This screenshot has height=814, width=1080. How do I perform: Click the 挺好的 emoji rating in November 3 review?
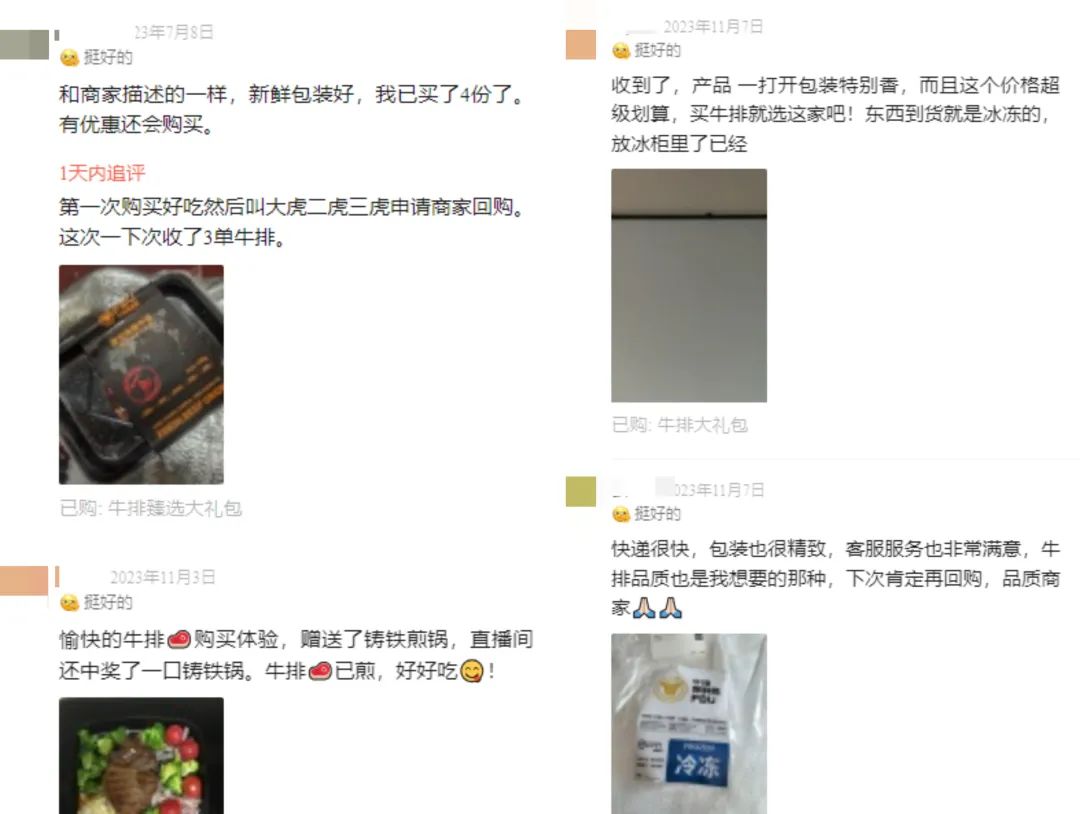[96, 603]
